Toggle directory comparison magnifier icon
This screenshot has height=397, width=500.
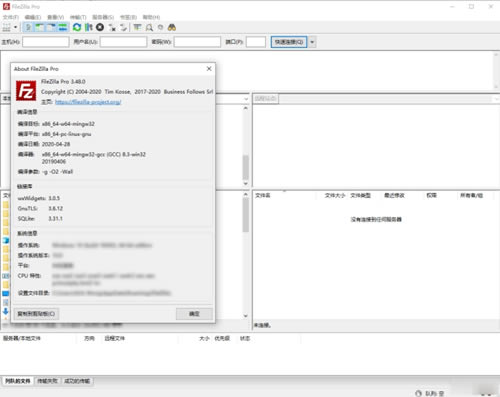tap(149, 27)
